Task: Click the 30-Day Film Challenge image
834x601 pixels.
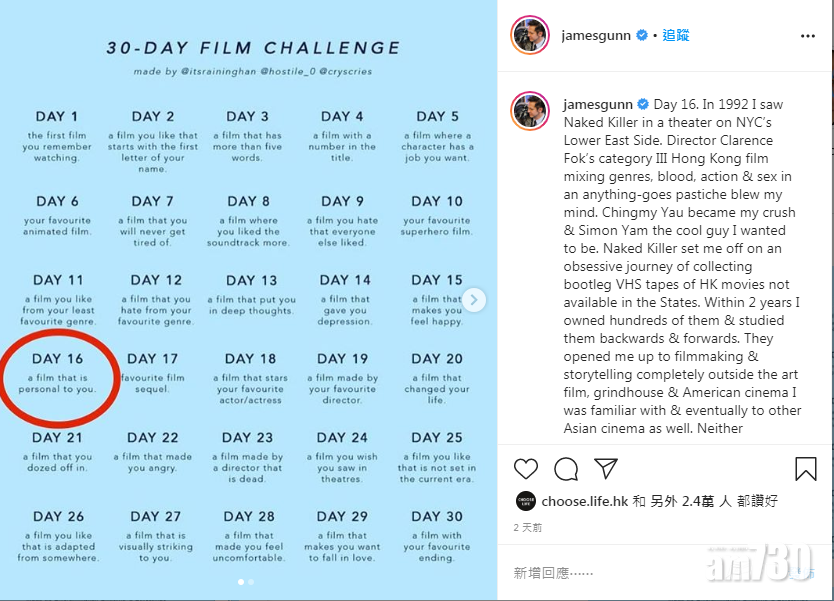Action: (250, 300)
